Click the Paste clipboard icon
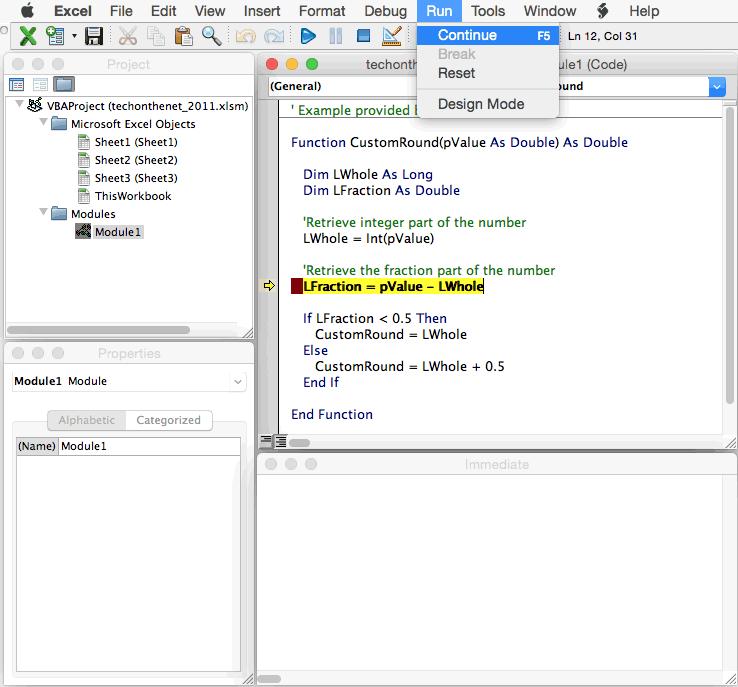Image resolution: width=738 pixels, height=687 pixels. [x=183, y=36]
